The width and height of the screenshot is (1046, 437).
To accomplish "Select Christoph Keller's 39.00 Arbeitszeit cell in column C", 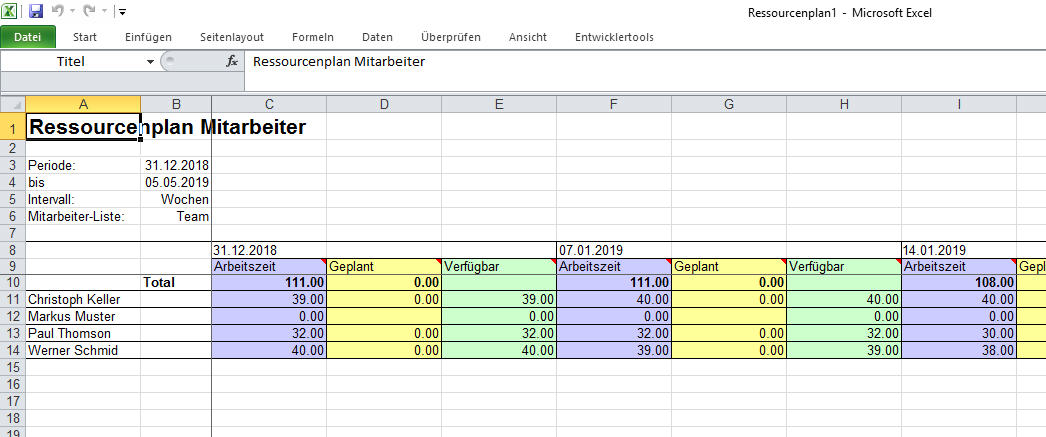I will click(x=269, y=299).
